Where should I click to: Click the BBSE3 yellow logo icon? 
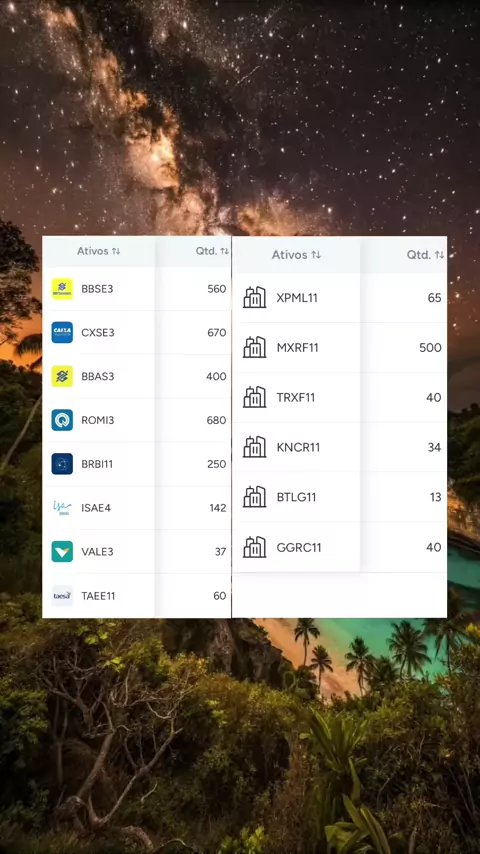[x=62, y=289]
